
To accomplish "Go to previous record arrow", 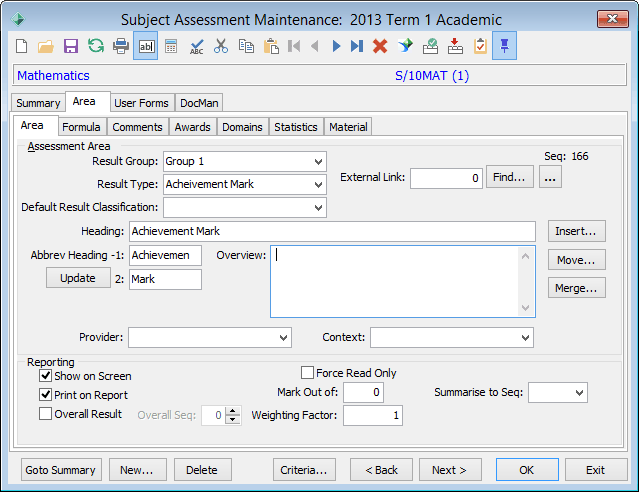I will click(x=315, y=46).
